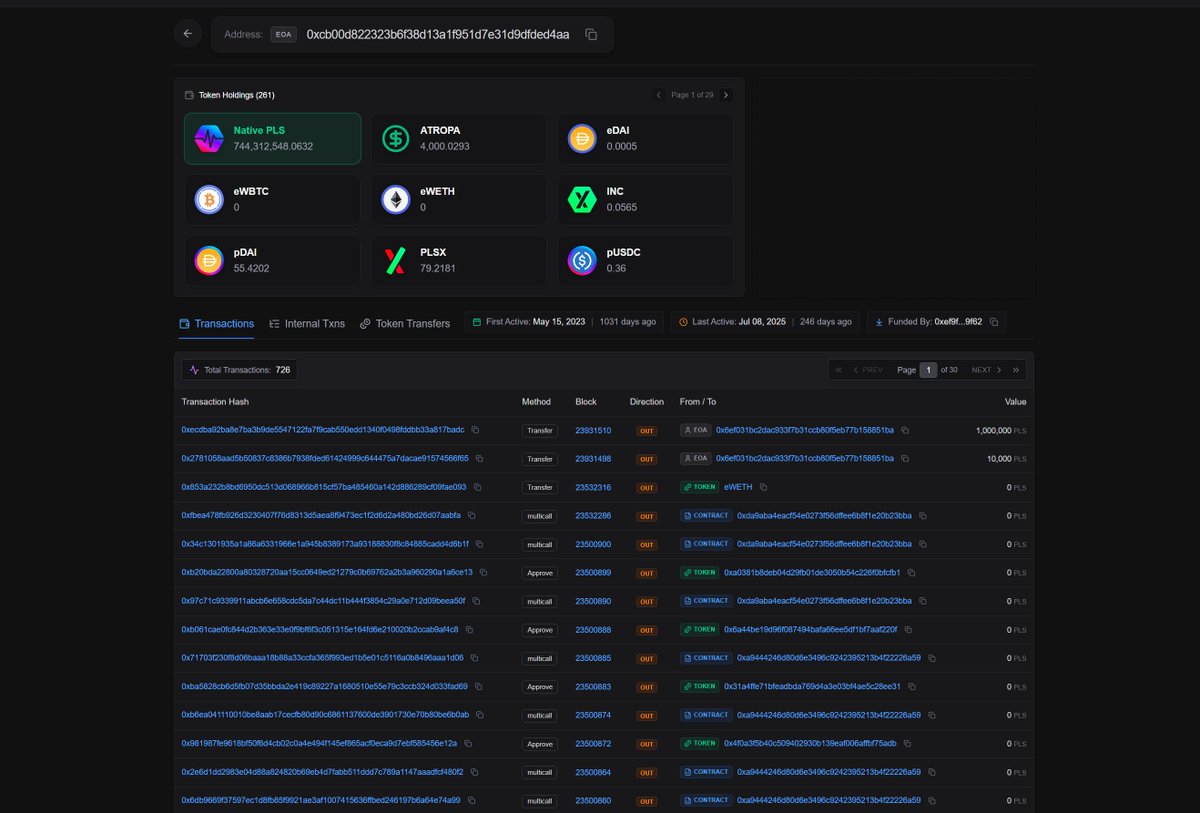Viewport: 1200px width, 813px height.
Task: Click next Token Holdings page chevron
Action: pos(726,95)
